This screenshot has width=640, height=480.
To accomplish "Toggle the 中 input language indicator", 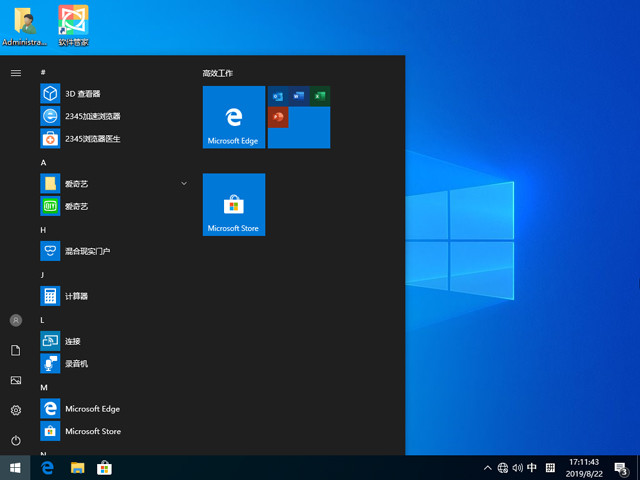I will (x=532, y=468).
